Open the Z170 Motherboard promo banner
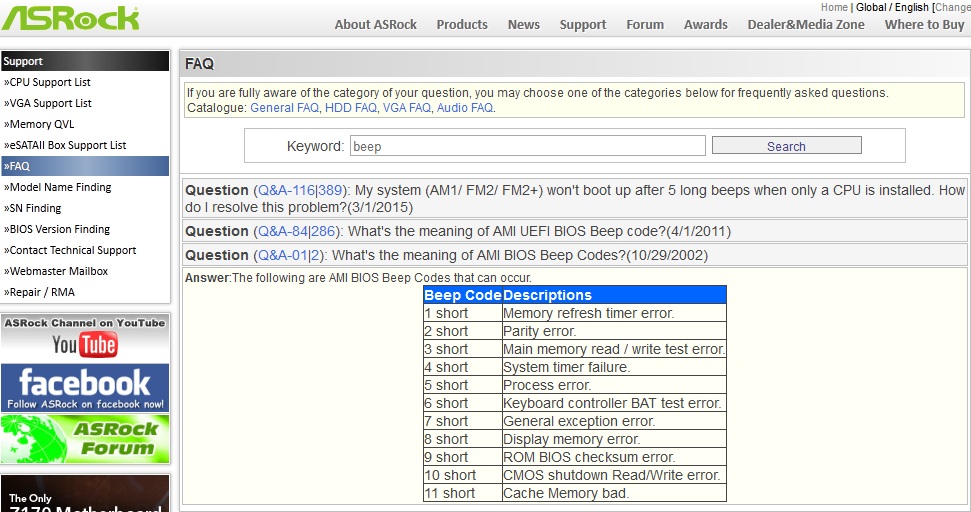 click(85, 493)
